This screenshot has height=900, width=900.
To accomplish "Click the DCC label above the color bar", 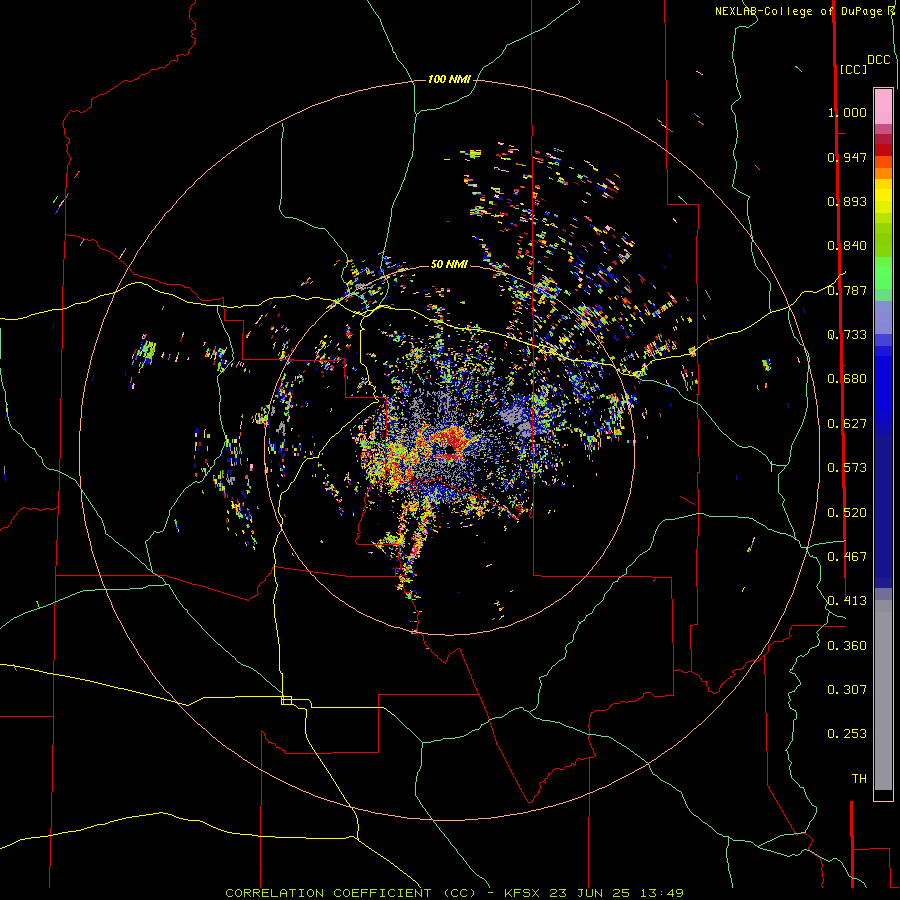I will [879, 60].
